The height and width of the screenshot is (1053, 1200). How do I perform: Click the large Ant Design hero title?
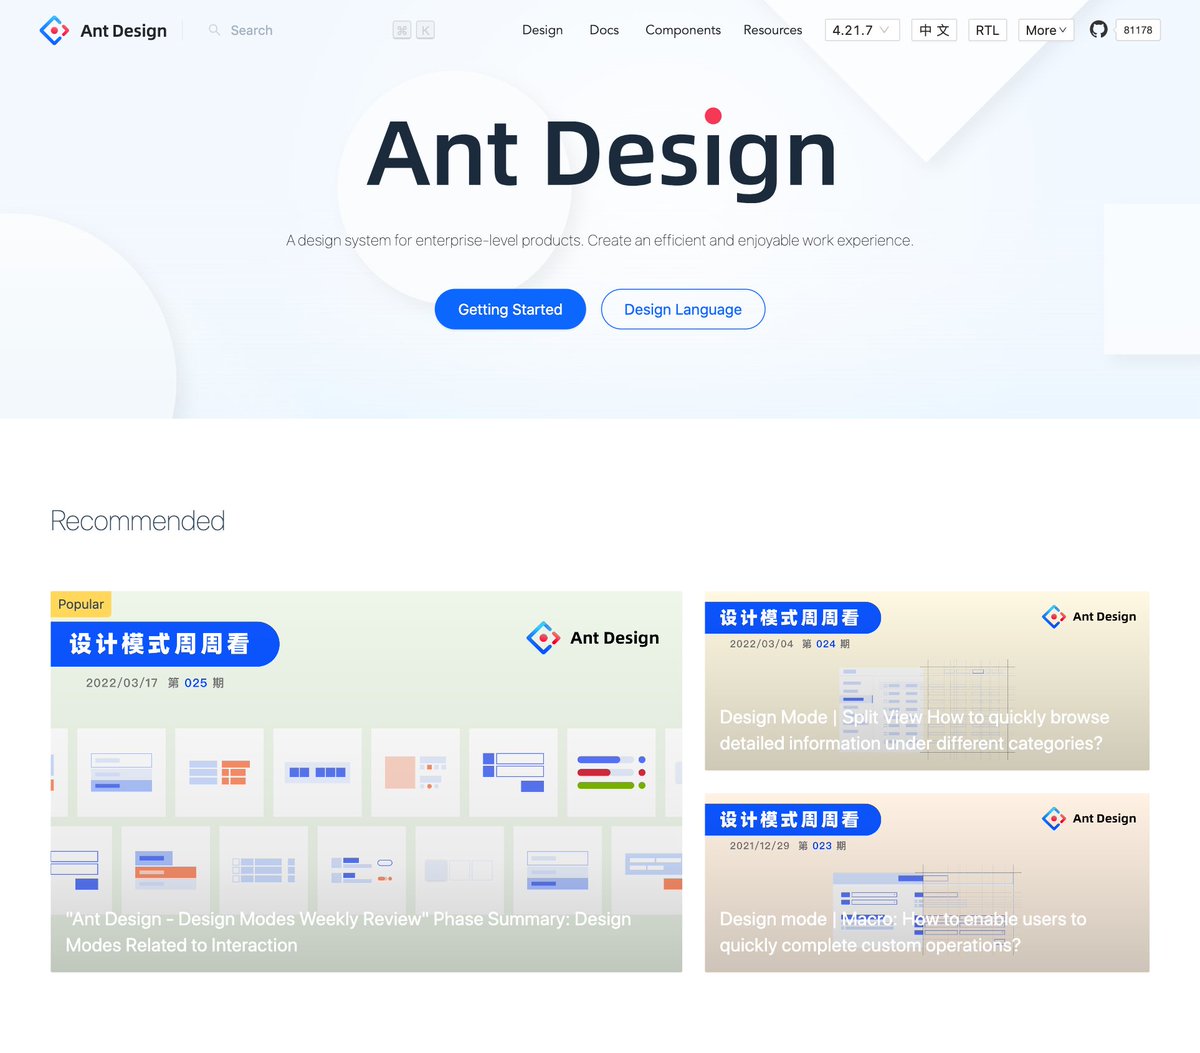(x=601, y=153)
